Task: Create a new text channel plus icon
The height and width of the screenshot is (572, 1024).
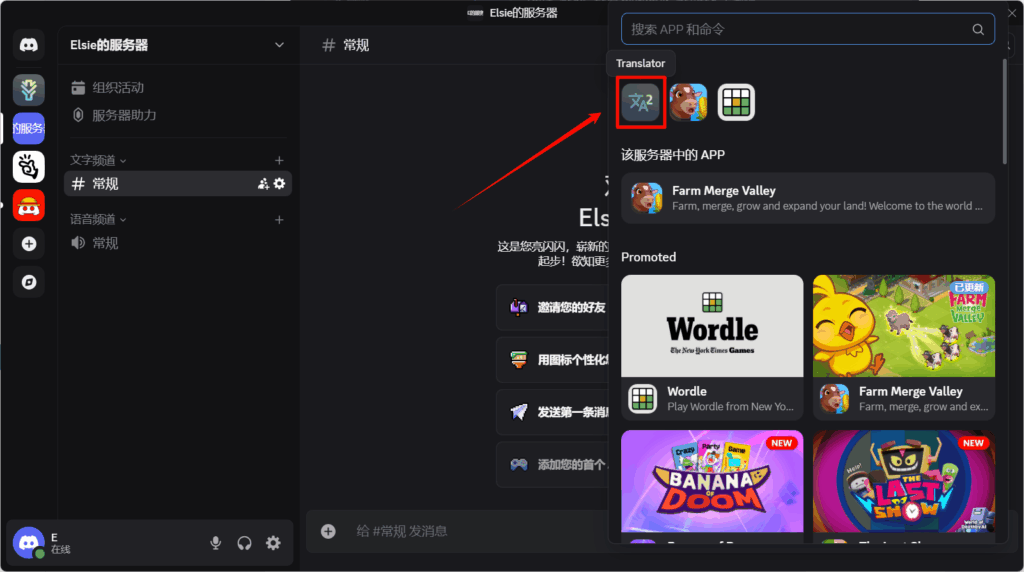Action: pos(279,160)
